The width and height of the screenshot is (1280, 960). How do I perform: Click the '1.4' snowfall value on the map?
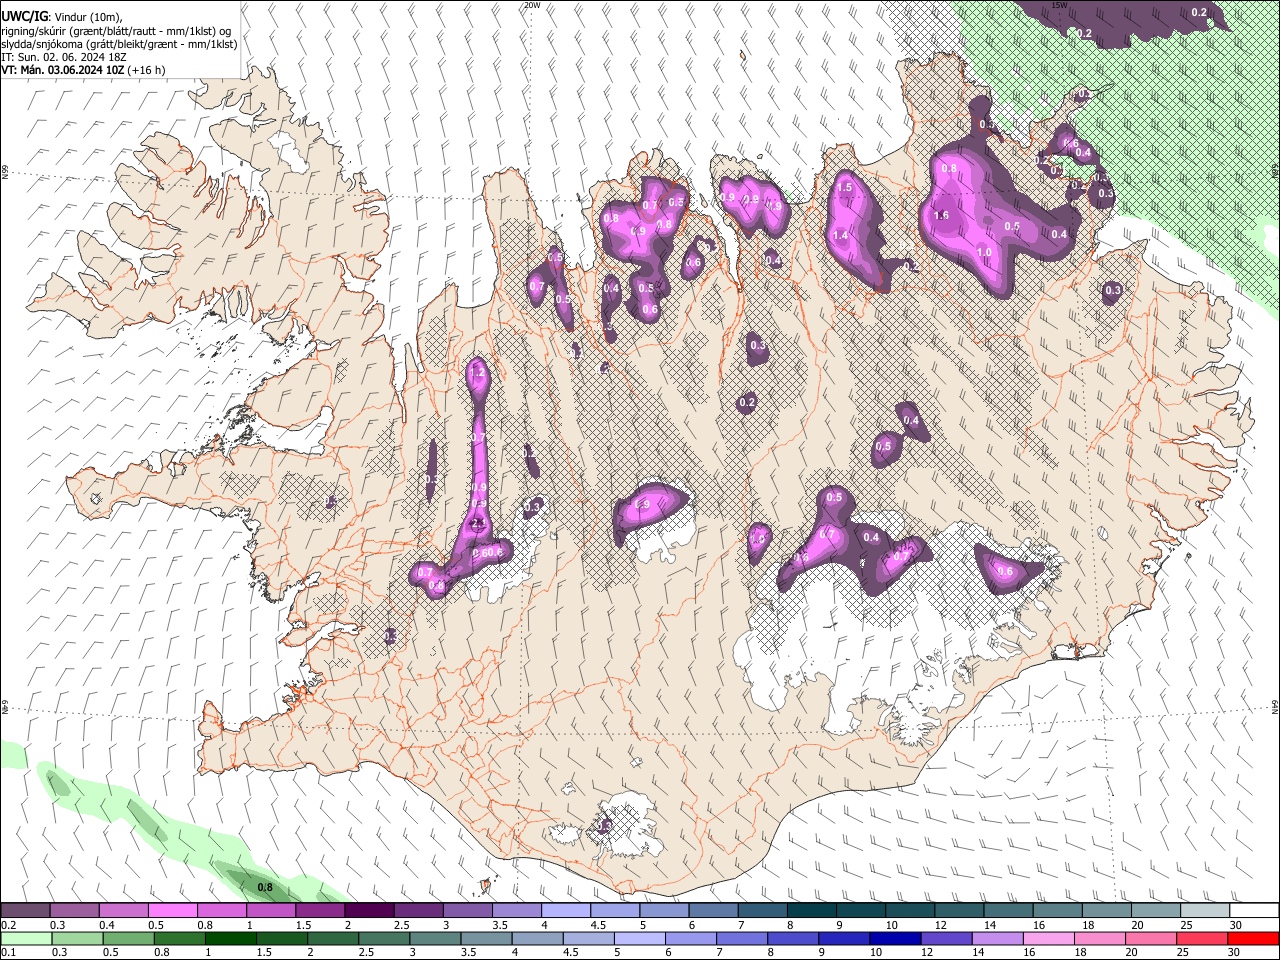840,235
